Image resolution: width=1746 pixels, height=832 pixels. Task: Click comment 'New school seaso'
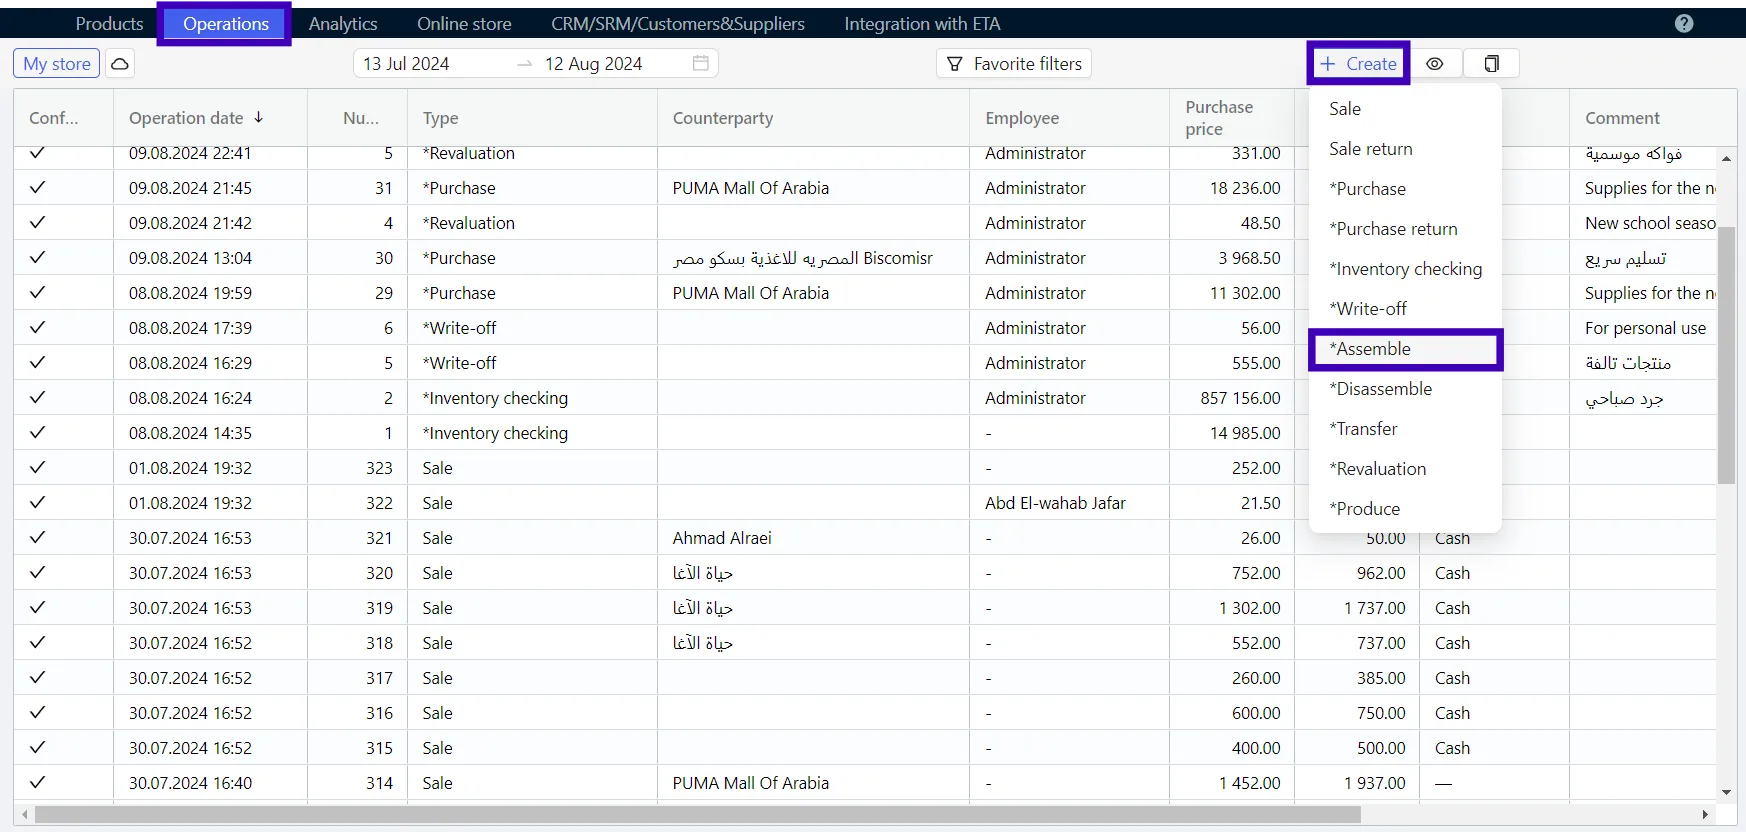1650,223
